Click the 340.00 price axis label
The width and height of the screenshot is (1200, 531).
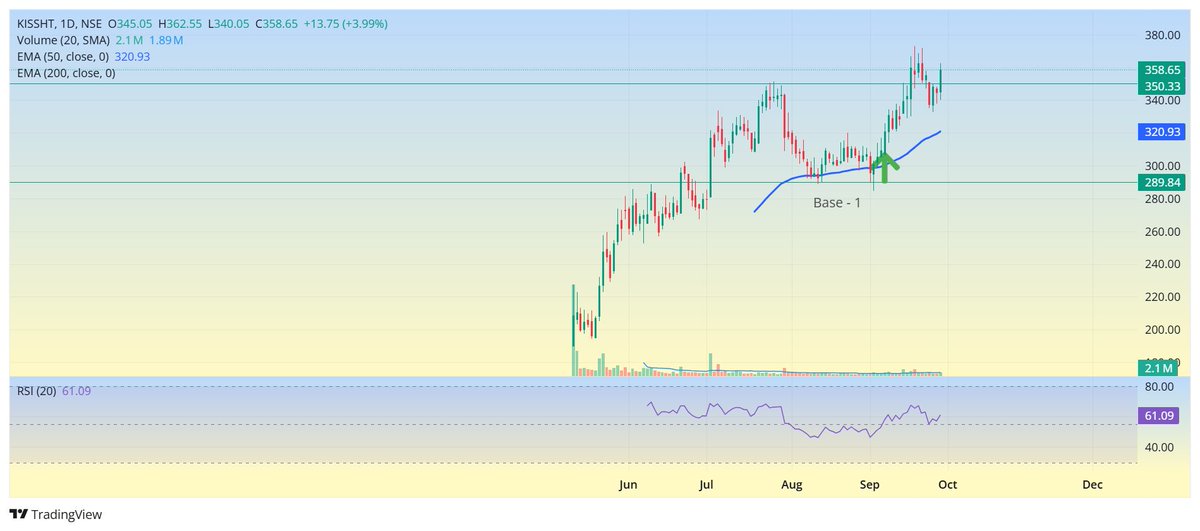pyautogui.click(x=1164, y=100)
